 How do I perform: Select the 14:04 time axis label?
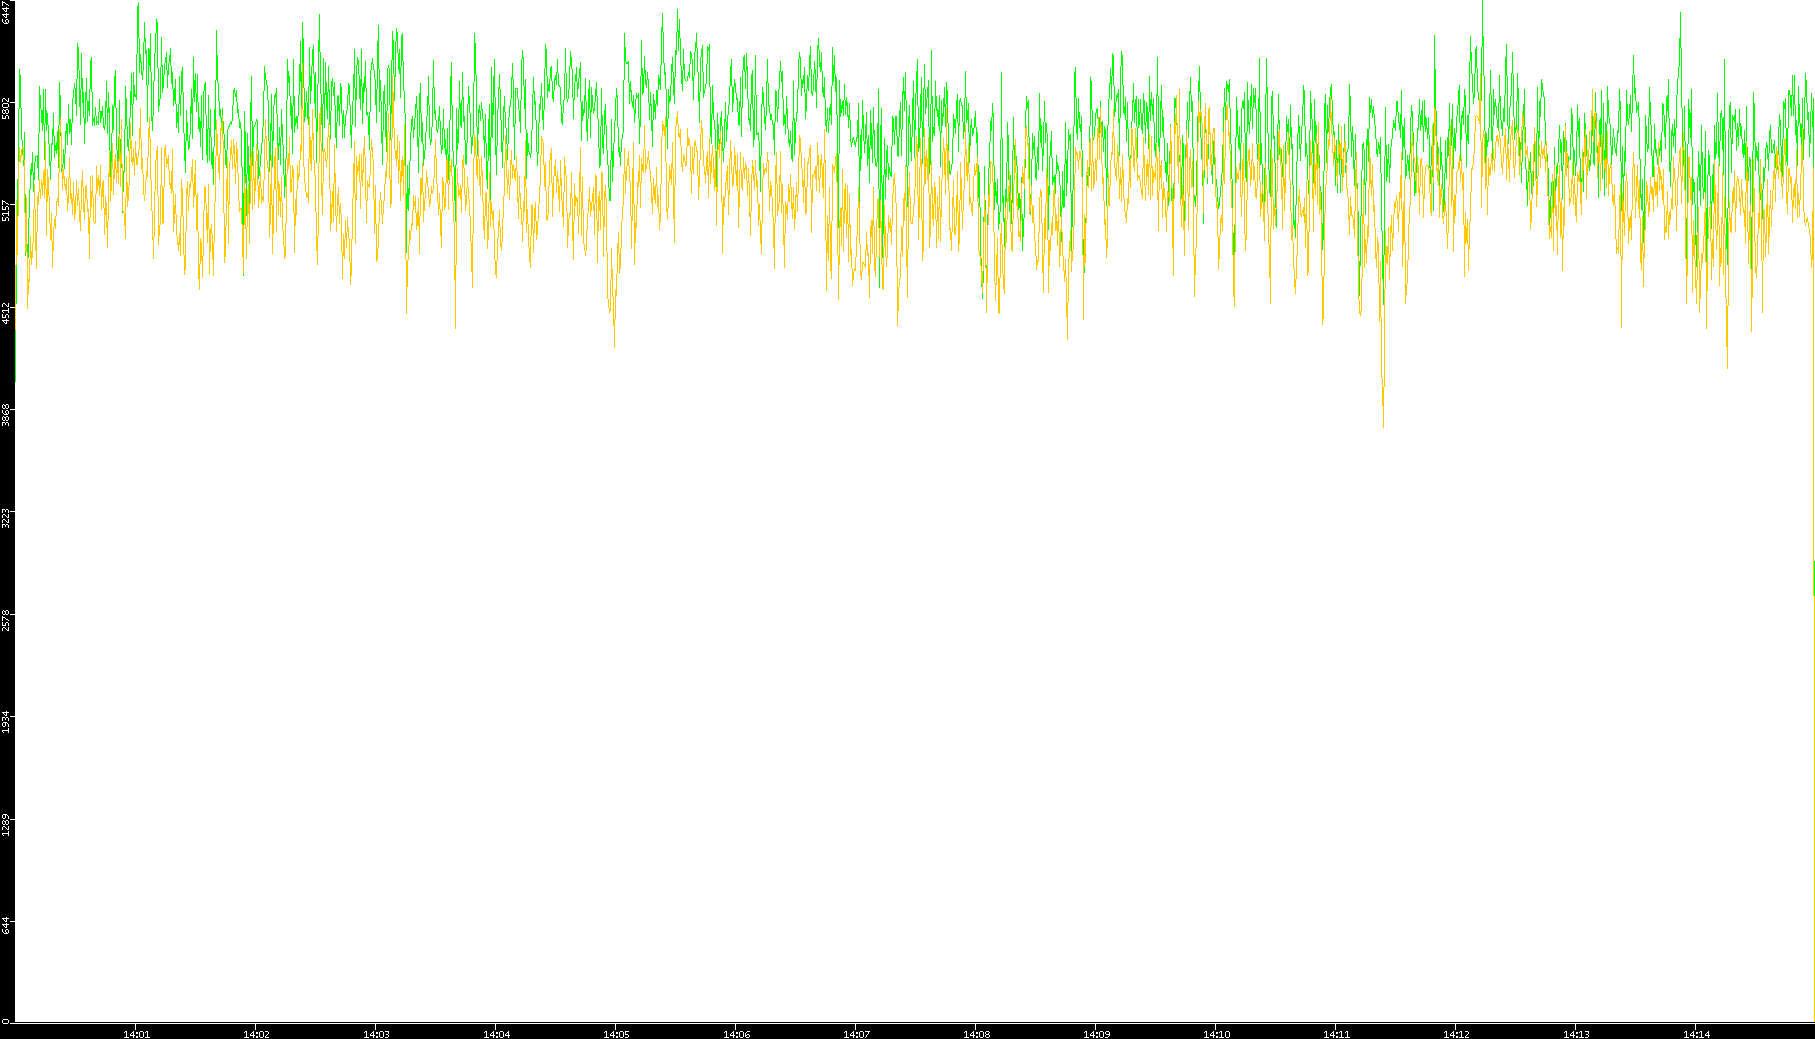496,1034
